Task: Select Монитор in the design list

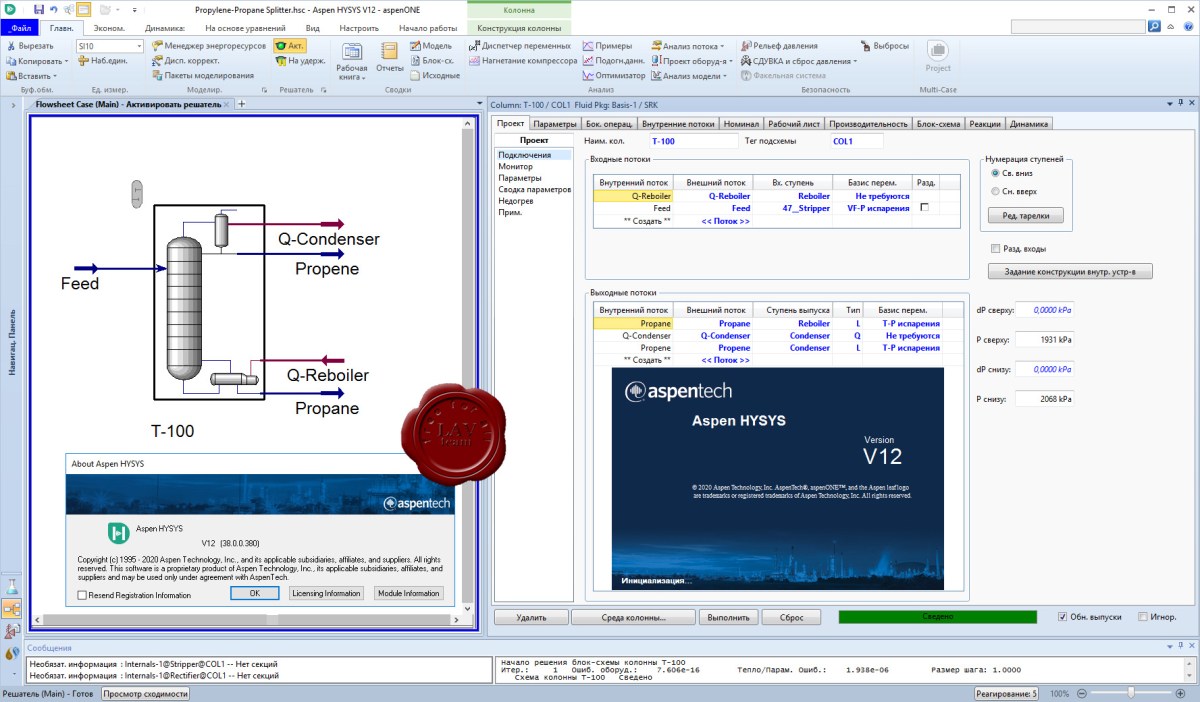Action: click(516, 166)
